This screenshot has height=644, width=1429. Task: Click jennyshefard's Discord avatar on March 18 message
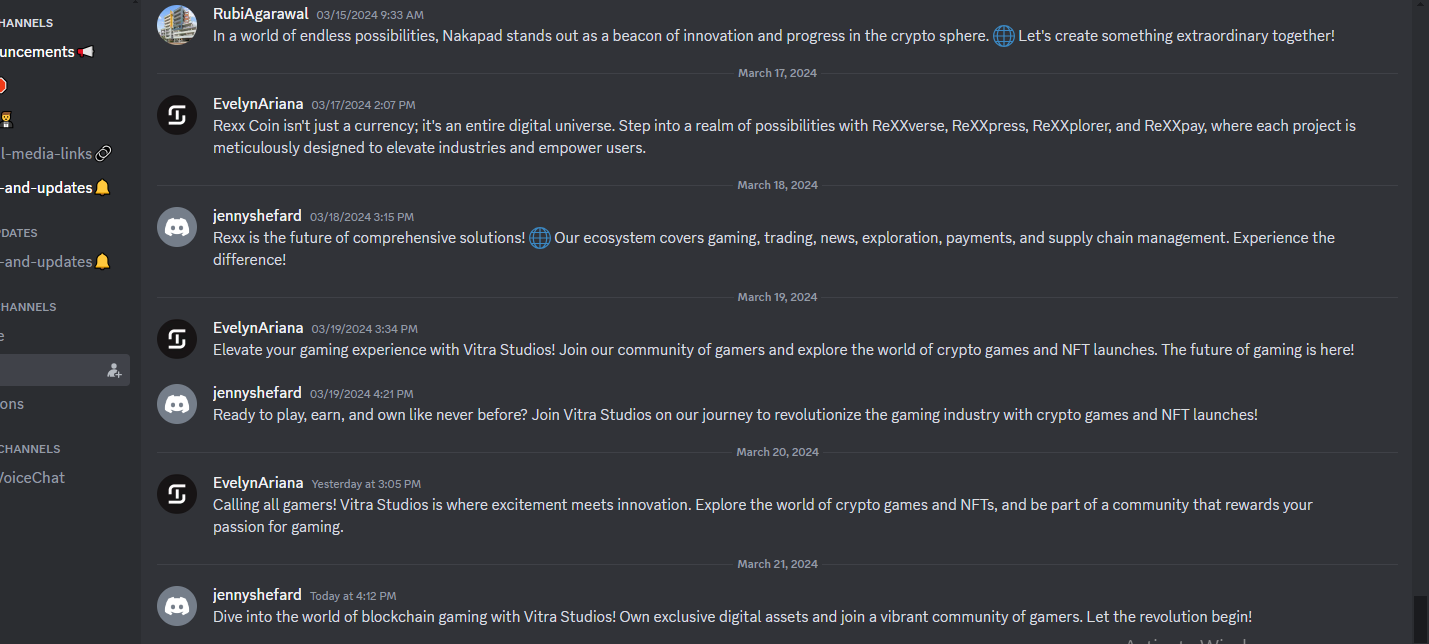[x=177, y=227]
